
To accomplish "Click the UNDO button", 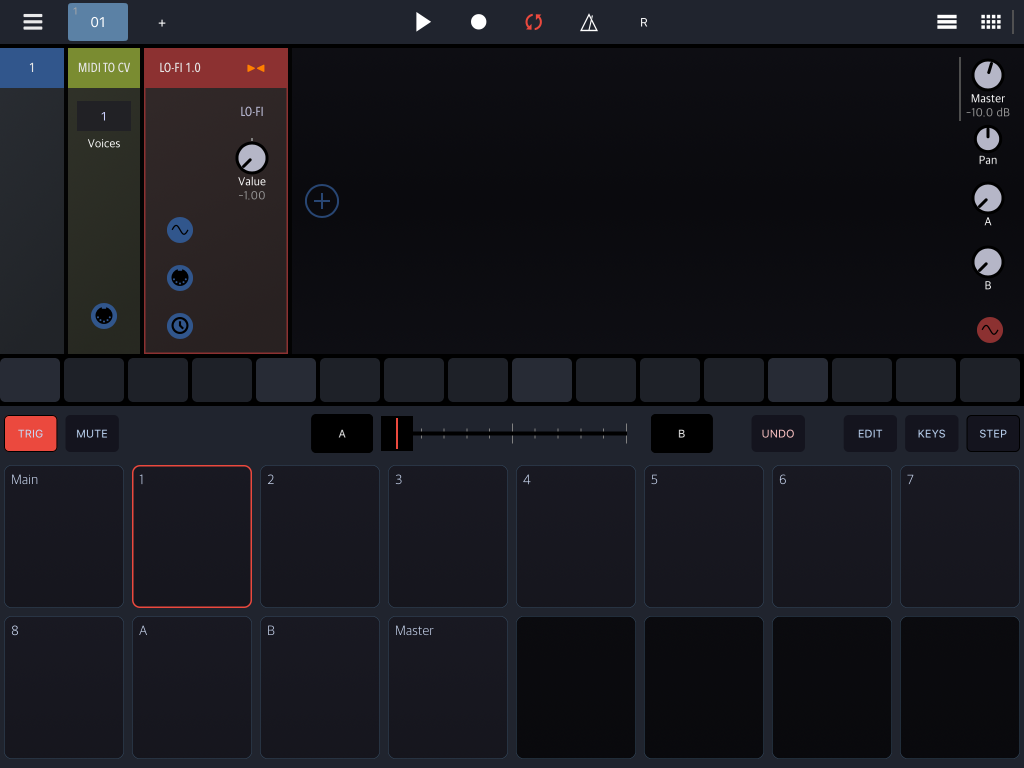I will [778, 434].
